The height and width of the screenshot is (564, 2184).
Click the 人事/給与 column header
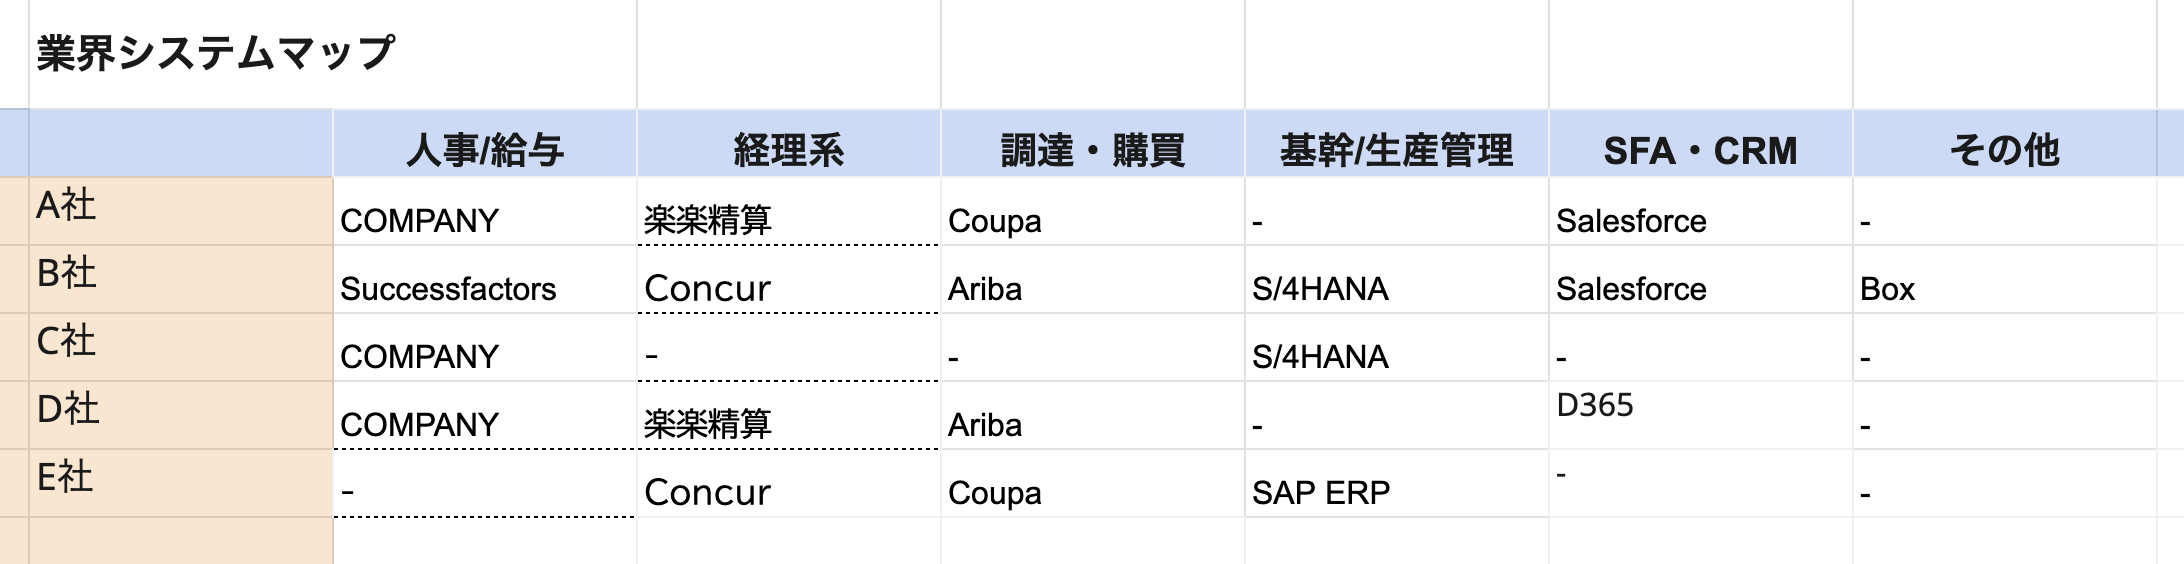point(485,150)
